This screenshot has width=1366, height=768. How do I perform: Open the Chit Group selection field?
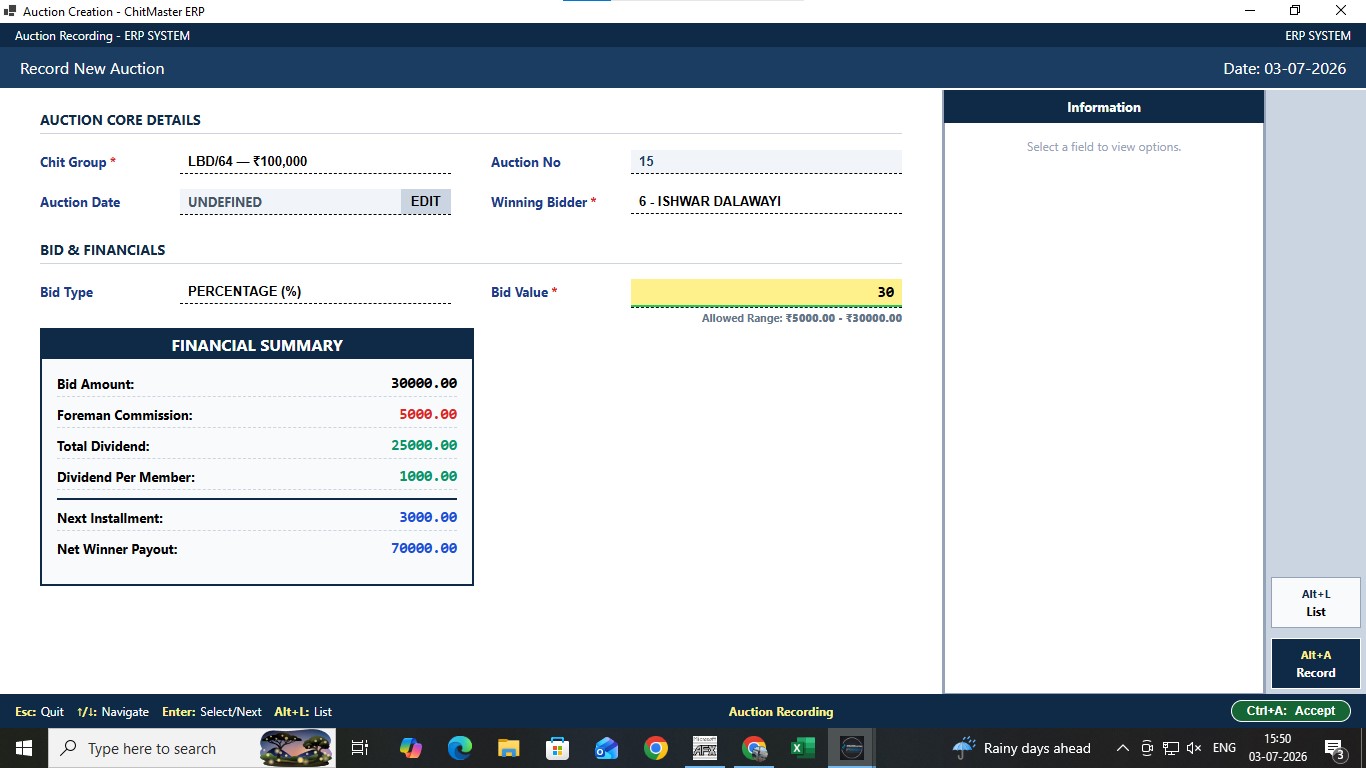pos(316,162)
